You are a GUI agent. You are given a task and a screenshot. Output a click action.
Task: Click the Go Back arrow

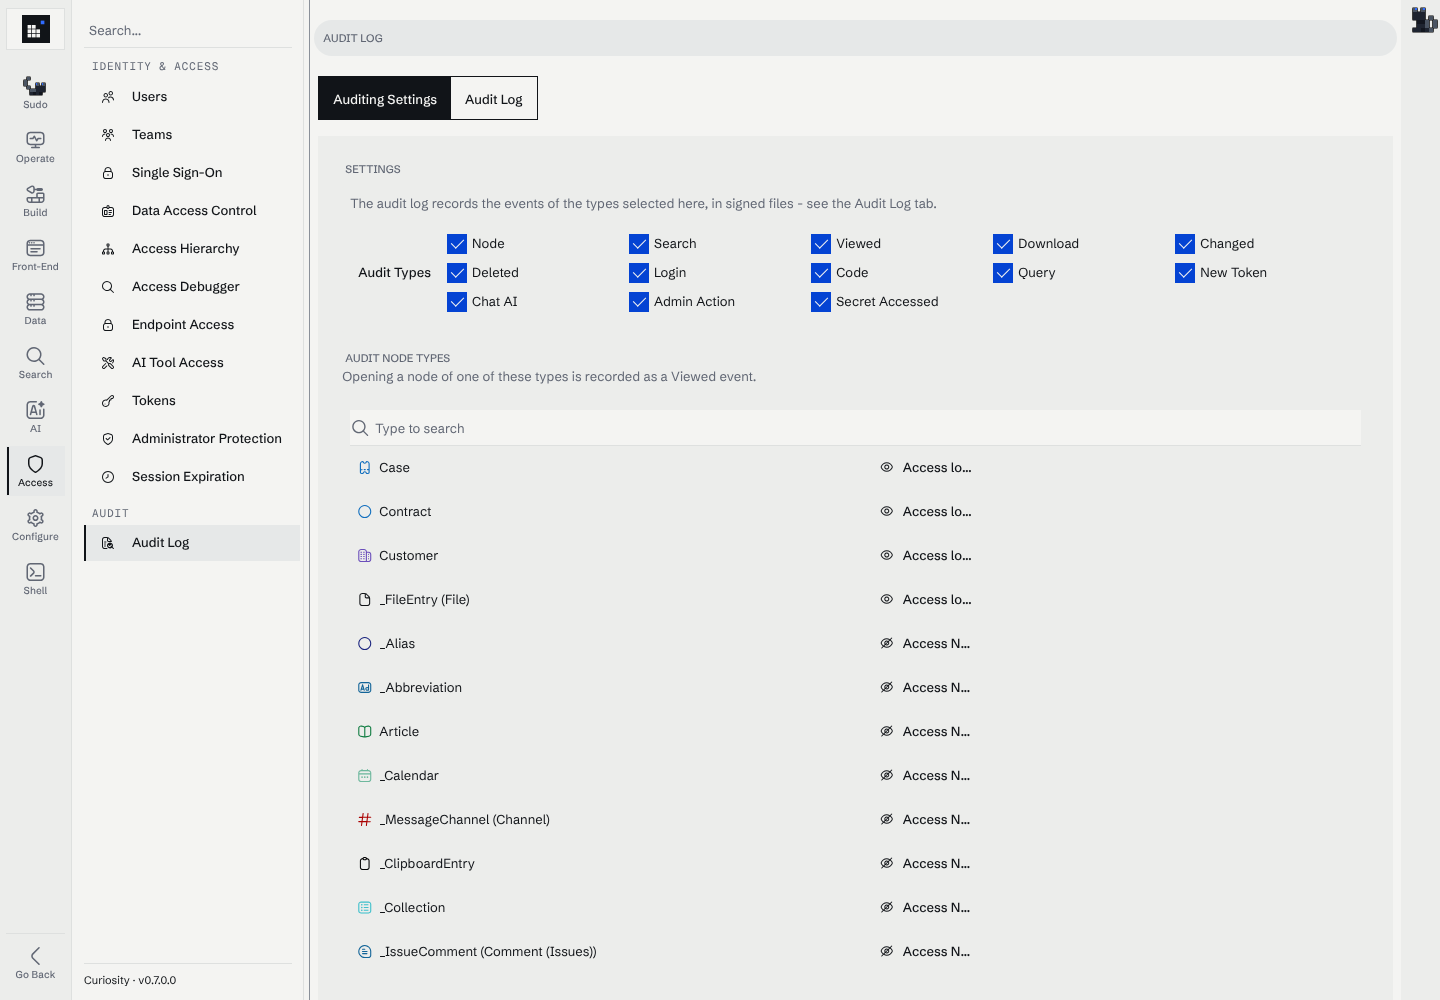coord(35,956)
